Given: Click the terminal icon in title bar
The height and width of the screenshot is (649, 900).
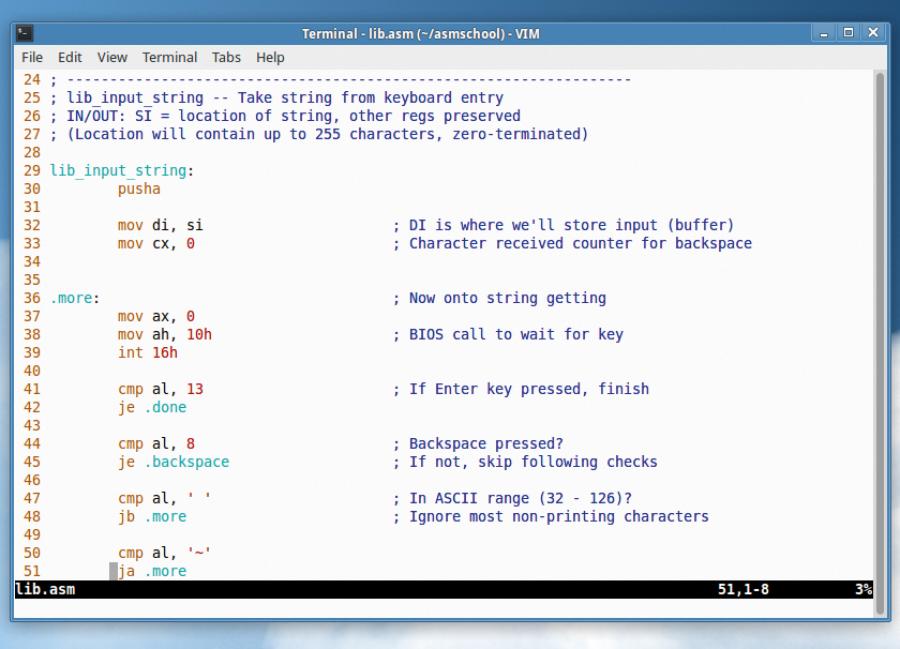Looking at the screenshot, I should click(25, 33).
